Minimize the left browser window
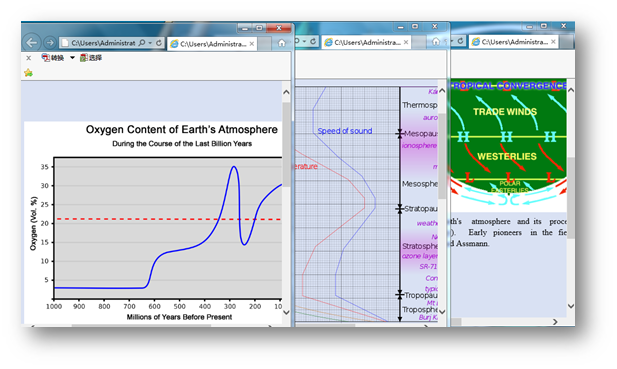617x369 pixels. [x=245, y=28]
